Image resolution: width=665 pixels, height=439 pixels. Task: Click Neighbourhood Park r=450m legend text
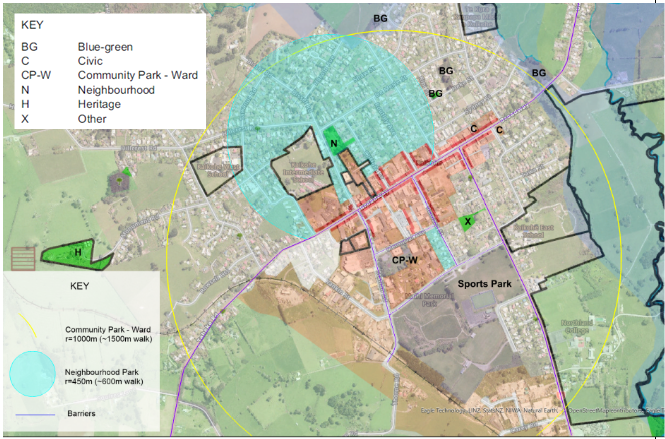pos(104,377)
